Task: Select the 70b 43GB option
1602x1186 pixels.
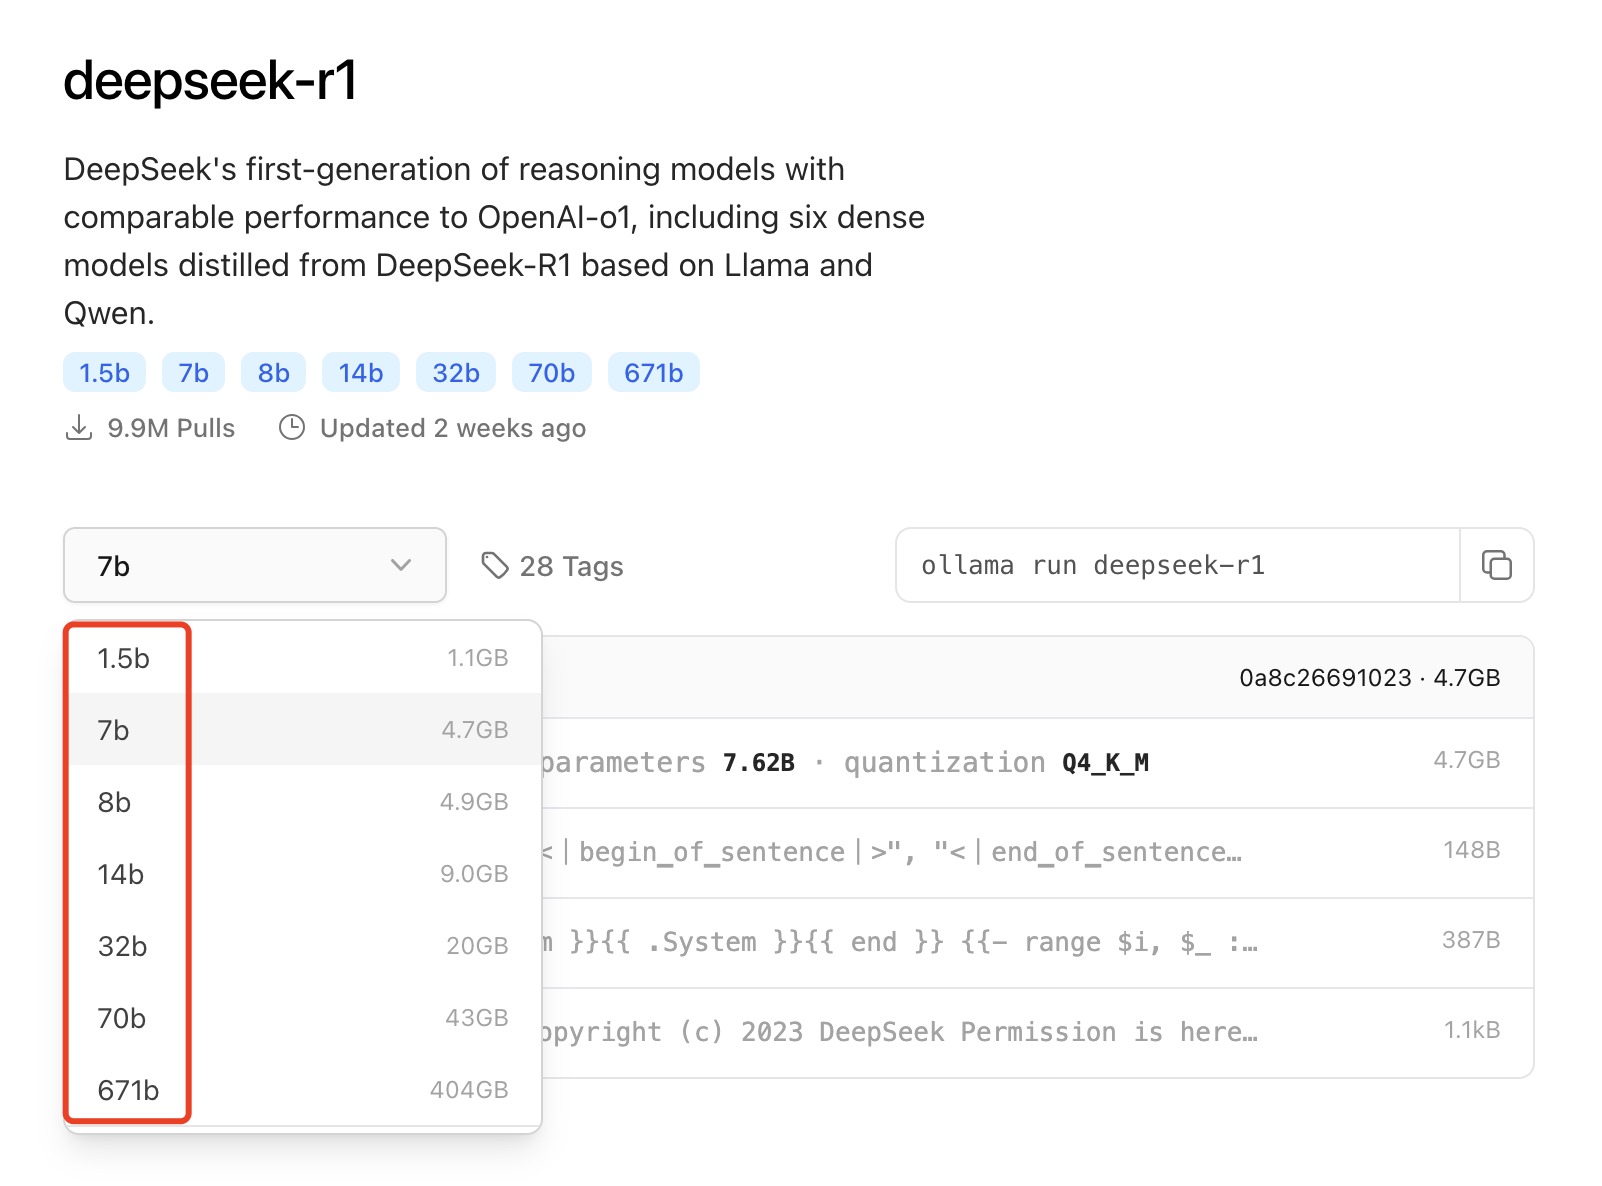Action: (x=303, y=1018)
